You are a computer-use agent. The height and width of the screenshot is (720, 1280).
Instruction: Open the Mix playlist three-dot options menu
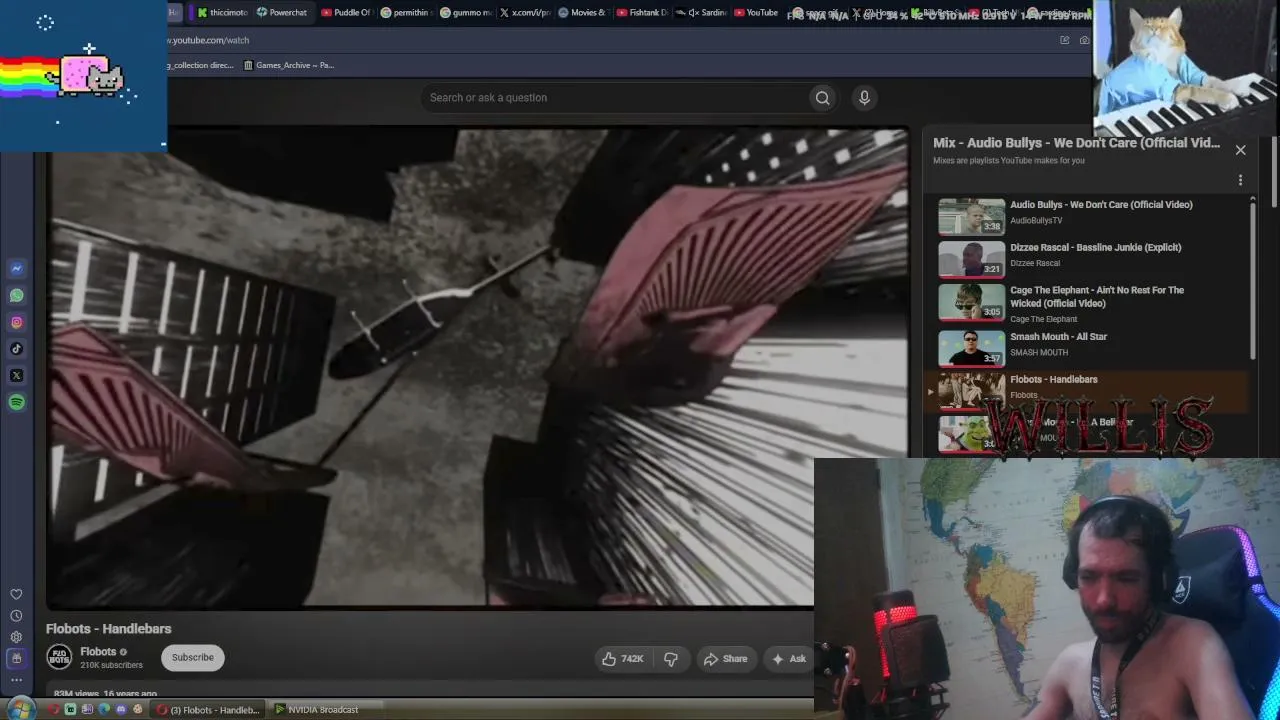pos(1240,181)
